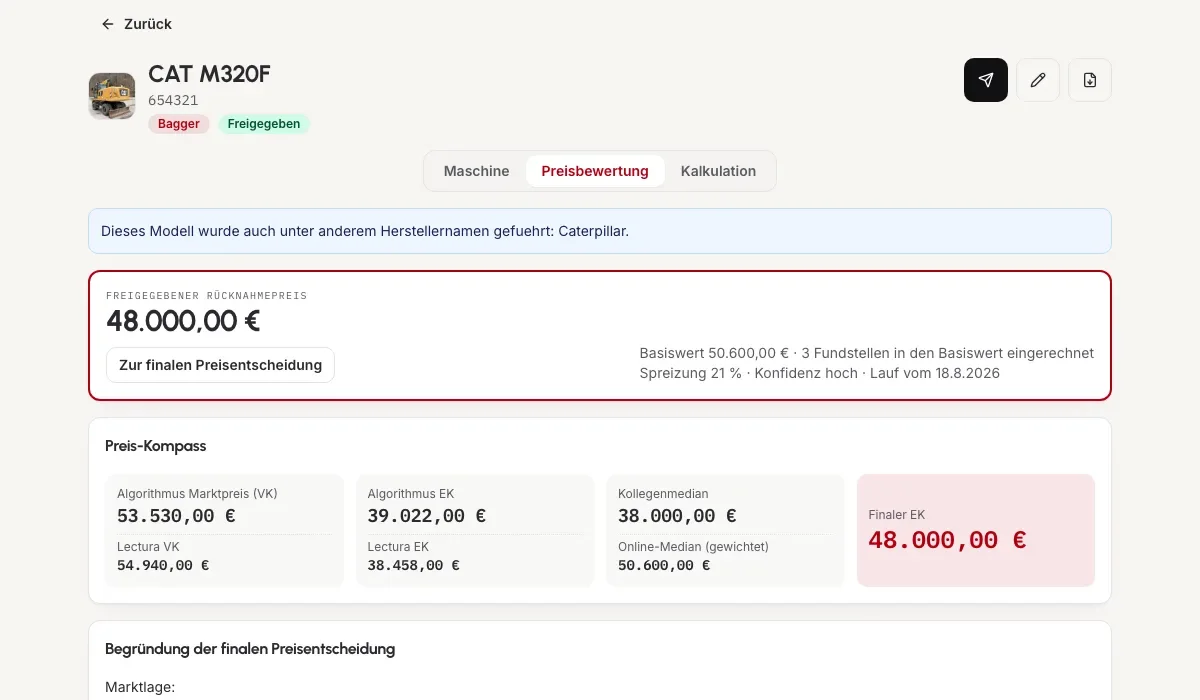Click Begründung der finalen Preisentscheidung heading
Image resolution: width=1200 pixels, height=700 pixels.
(250, 649)
